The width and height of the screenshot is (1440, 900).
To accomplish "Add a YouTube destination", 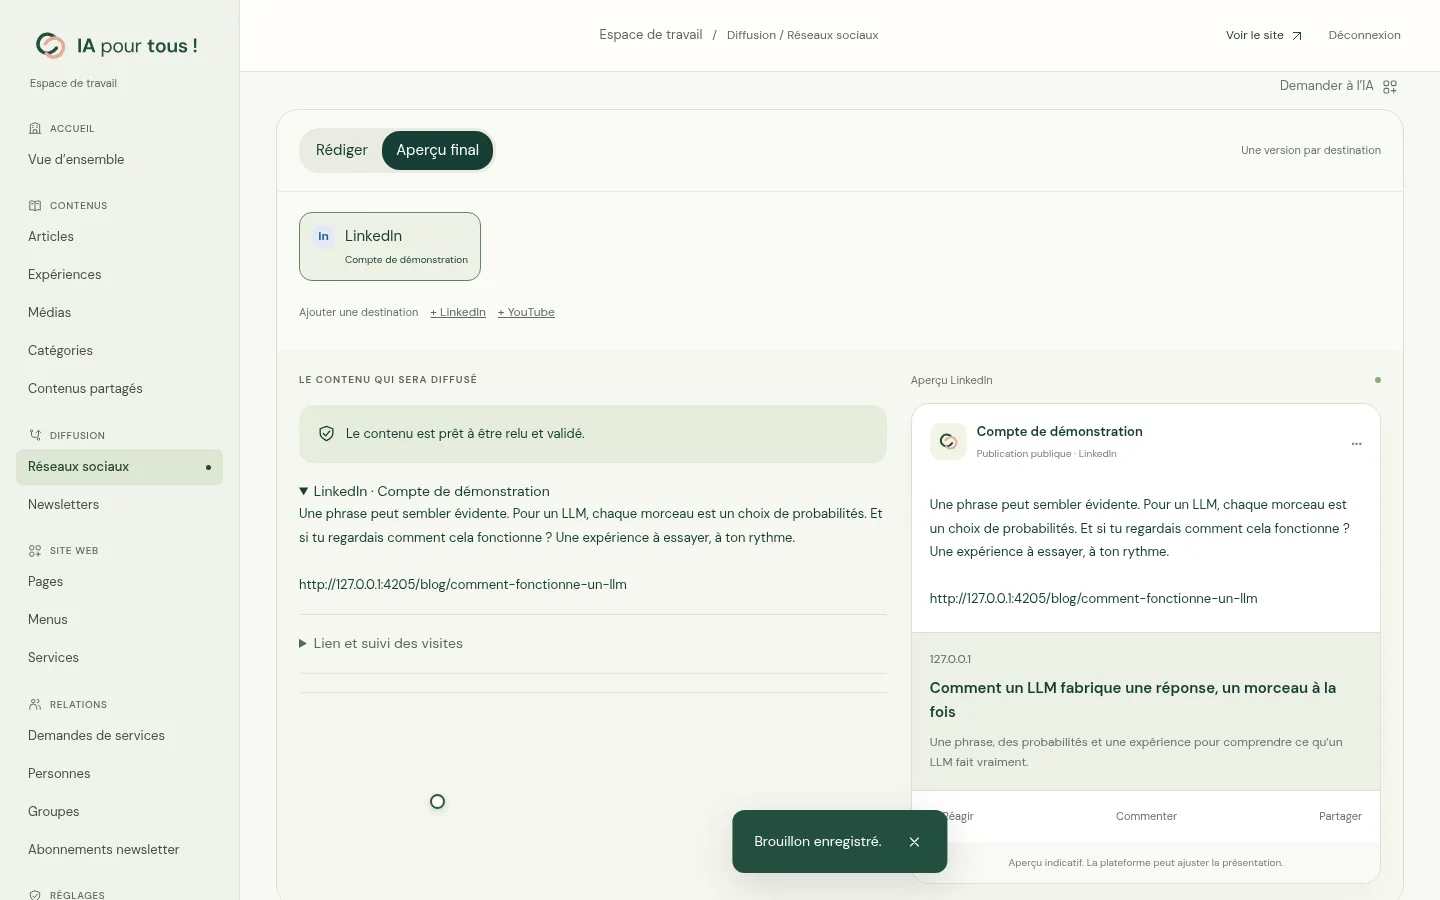I will click(x=526, y=312).
